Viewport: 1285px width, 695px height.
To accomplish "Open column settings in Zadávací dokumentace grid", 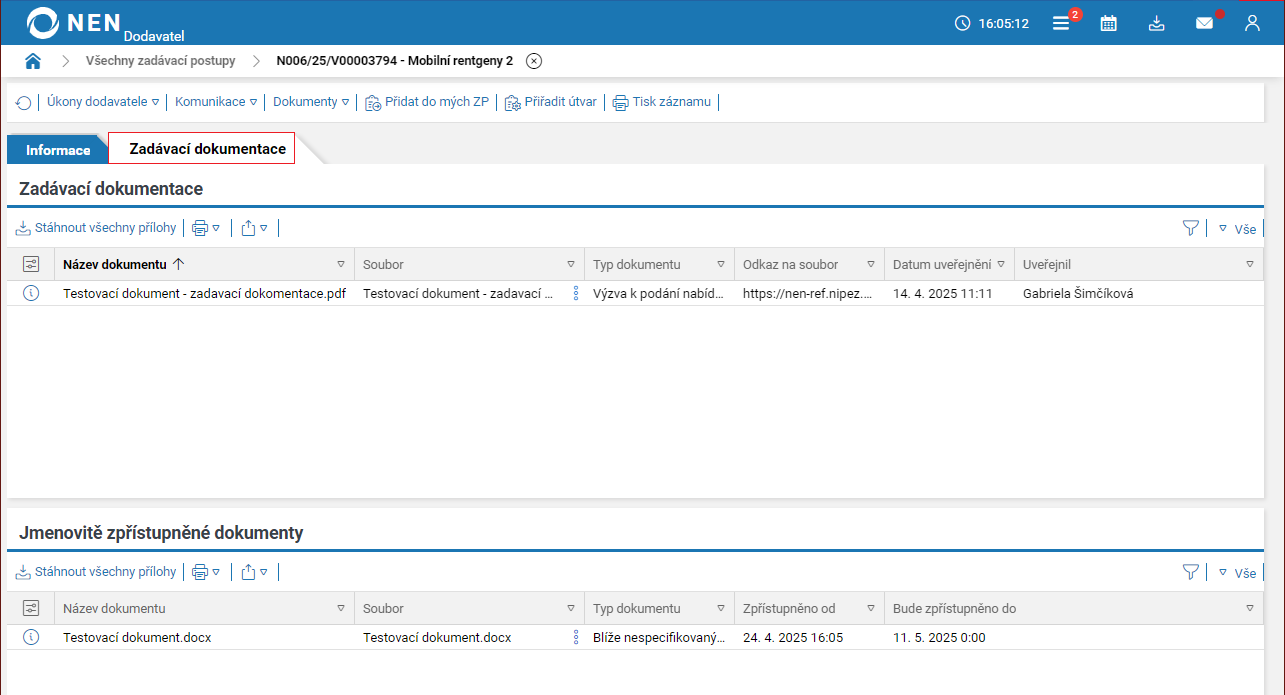I will pos(31,264).
